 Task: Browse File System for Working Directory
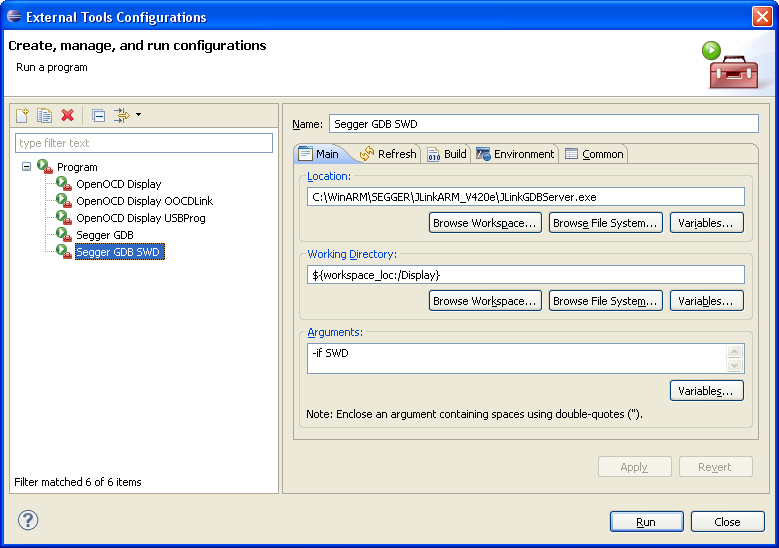606,301
